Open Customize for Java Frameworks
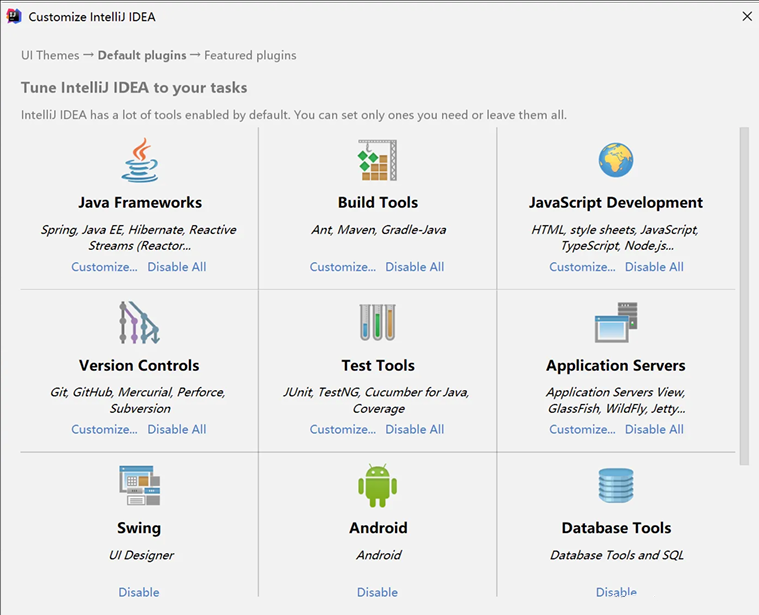Viewport: 759px width, 615px height. [104, 267]
